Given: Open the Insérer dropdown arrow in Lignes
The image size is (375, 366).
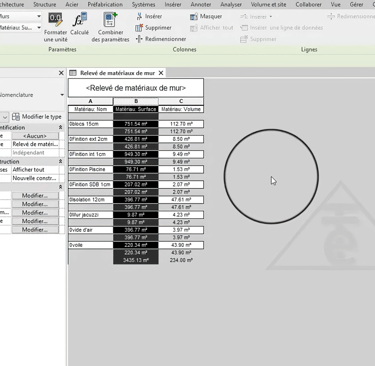Looking at the screenshot, I should 271,17.
